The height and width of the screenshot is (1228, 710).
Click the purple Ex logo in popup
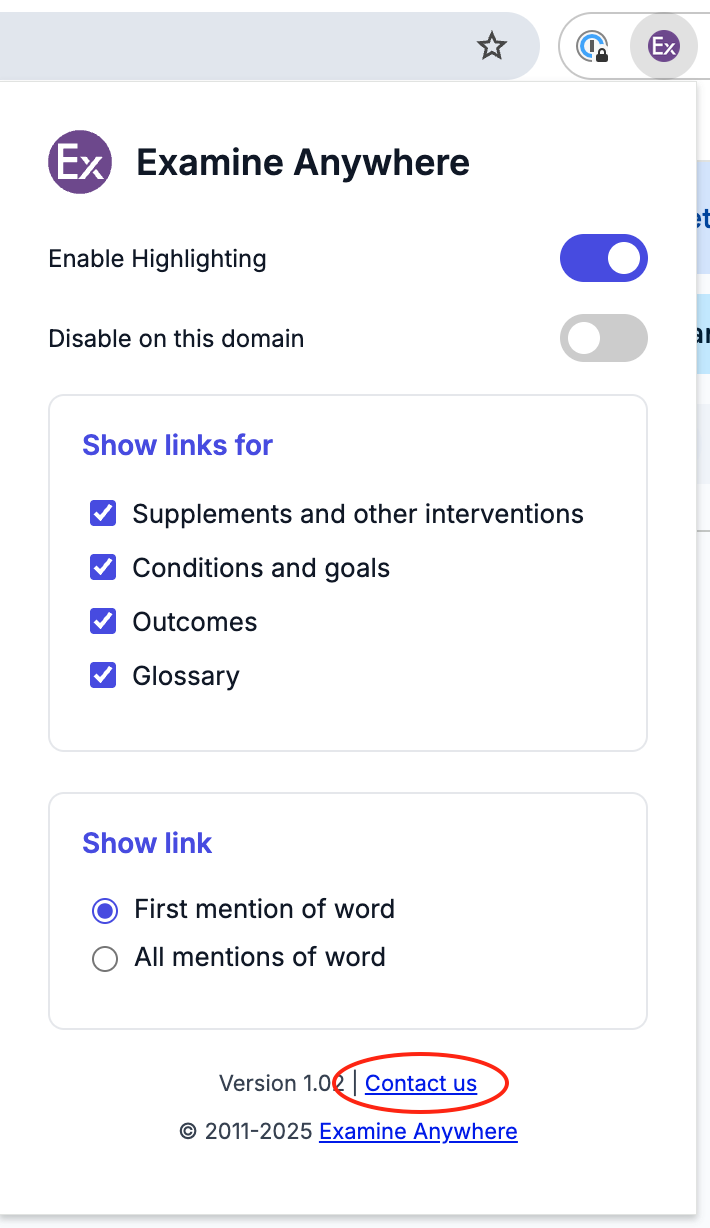pos(79,163)
